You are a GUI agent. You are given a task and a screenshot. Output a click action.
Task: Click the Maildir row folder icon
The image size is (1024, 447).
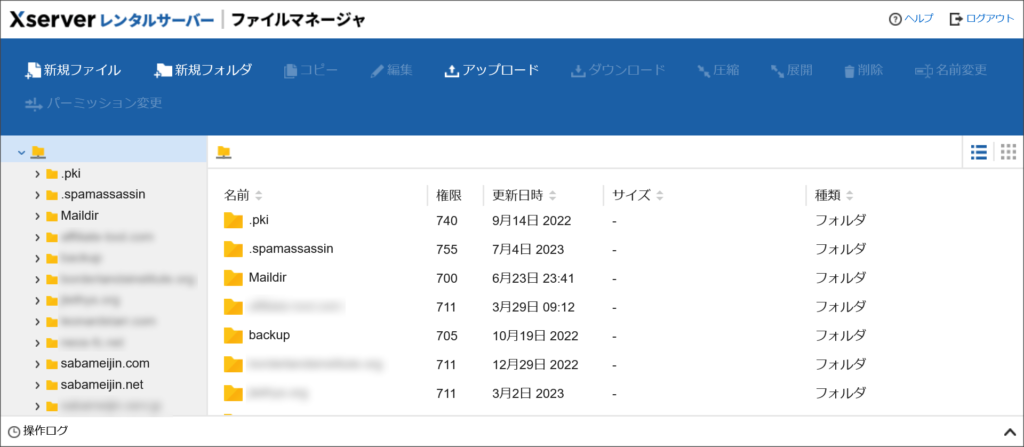[x=233, y=278]
